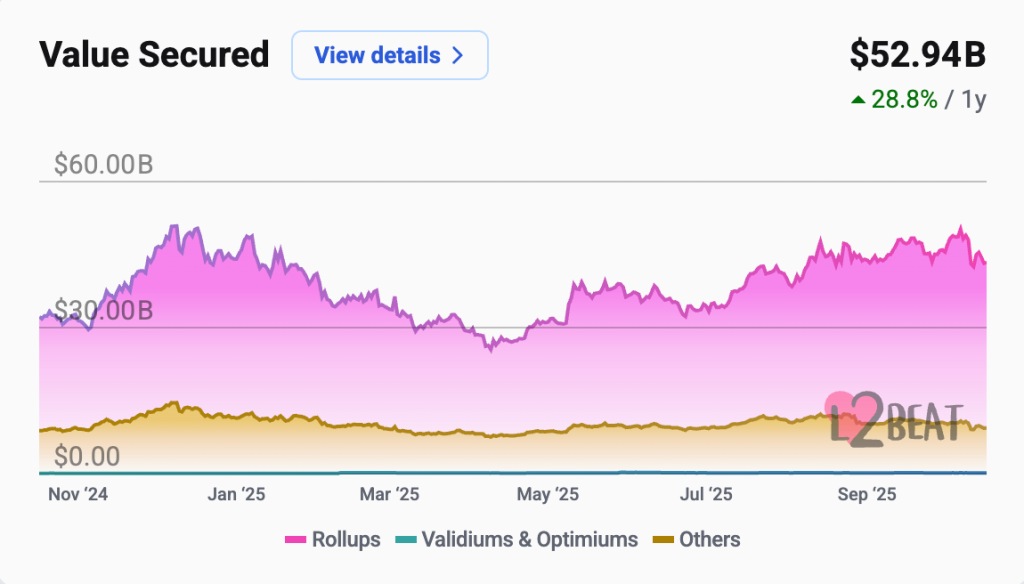Screen dimensions: 1024x584
Task: Click the View details button
Action: point(389,55)
